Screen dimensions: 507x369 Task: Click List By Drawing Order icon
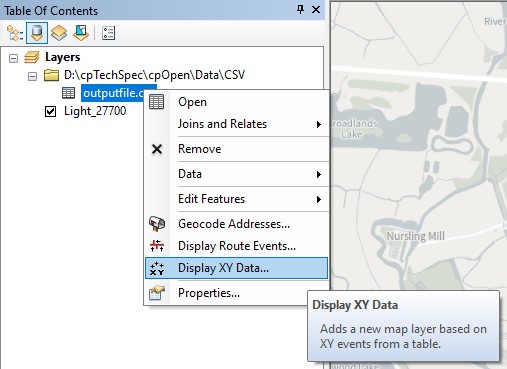click(15, 33)
